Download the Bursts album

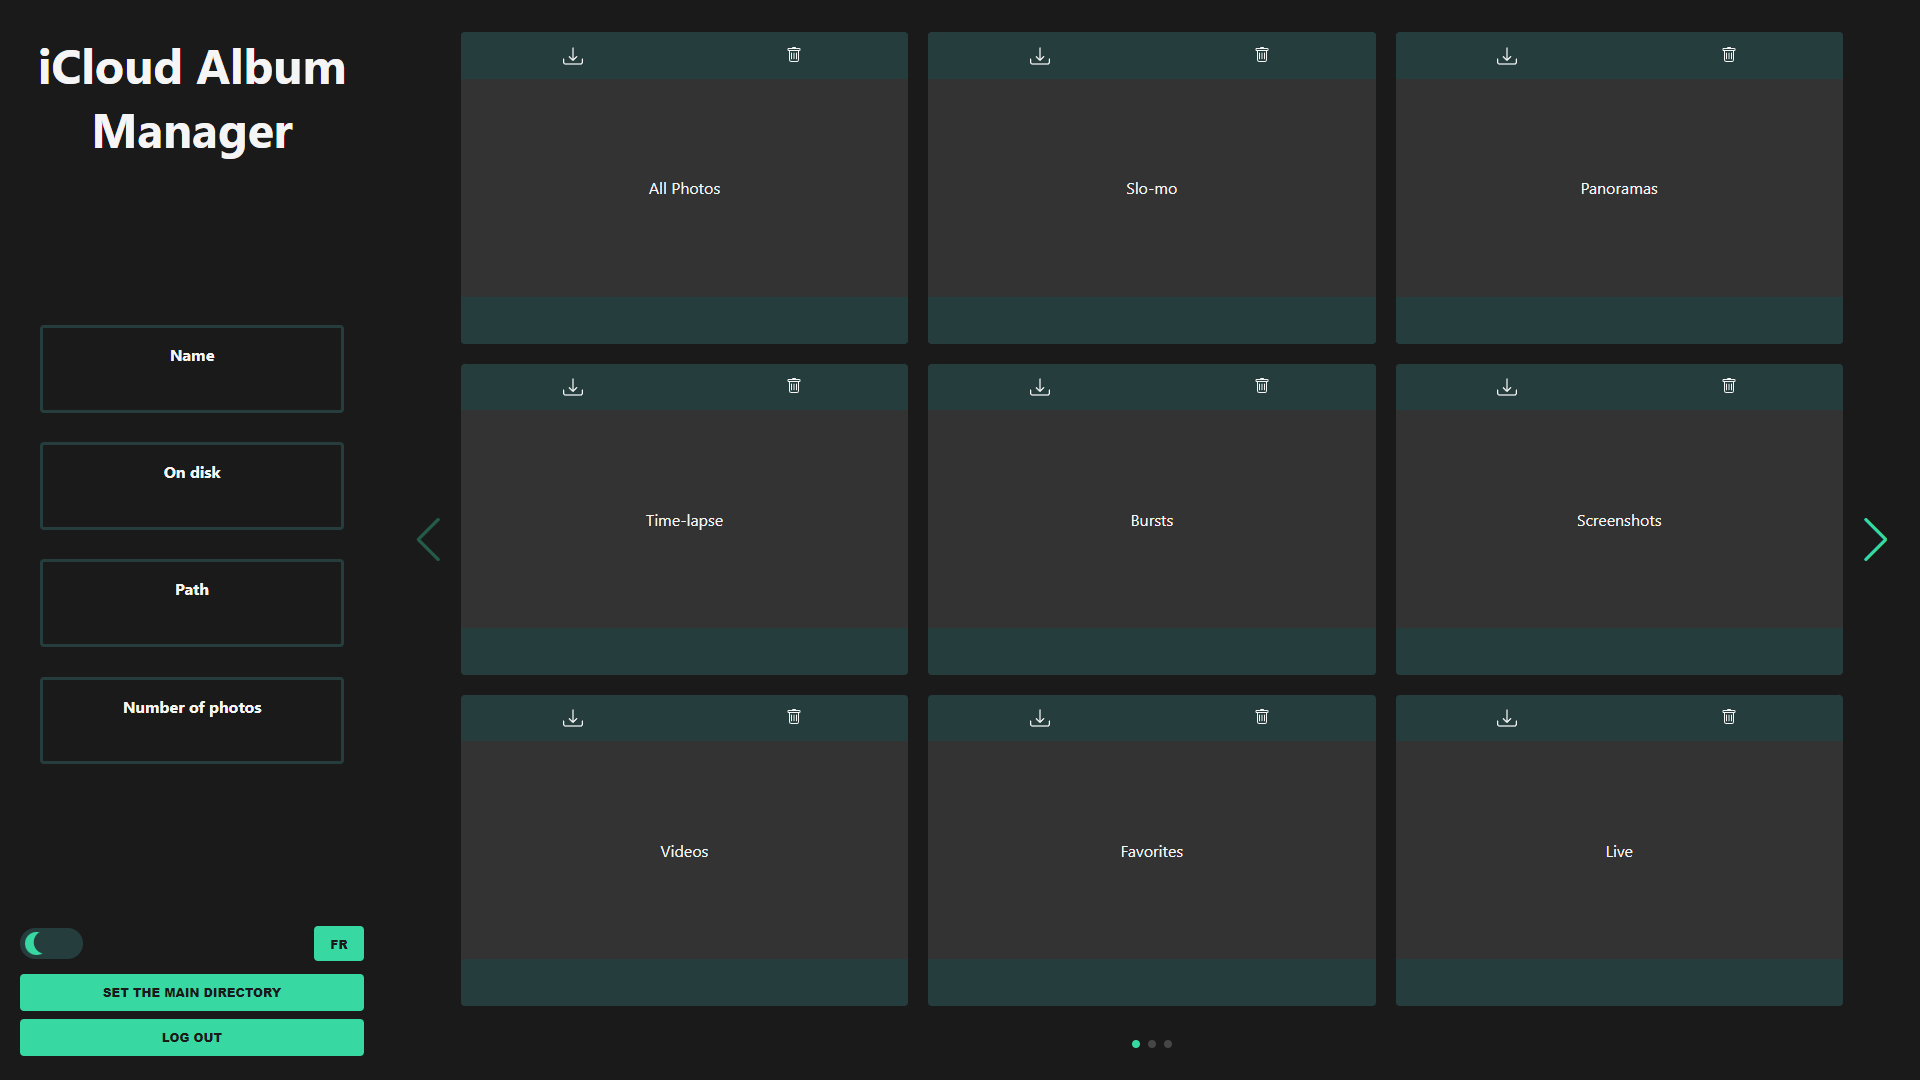[1040, 387]
